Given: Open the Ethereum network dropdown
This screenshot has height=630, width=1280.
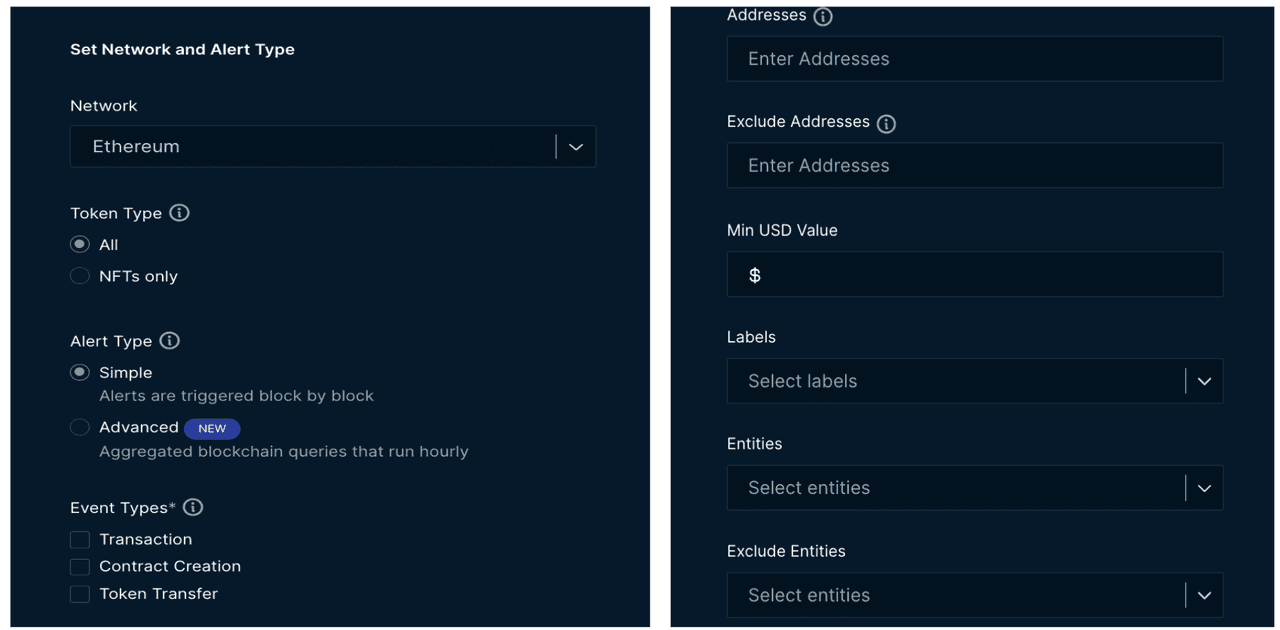Looking at the screenshot, I should point(332,147).
